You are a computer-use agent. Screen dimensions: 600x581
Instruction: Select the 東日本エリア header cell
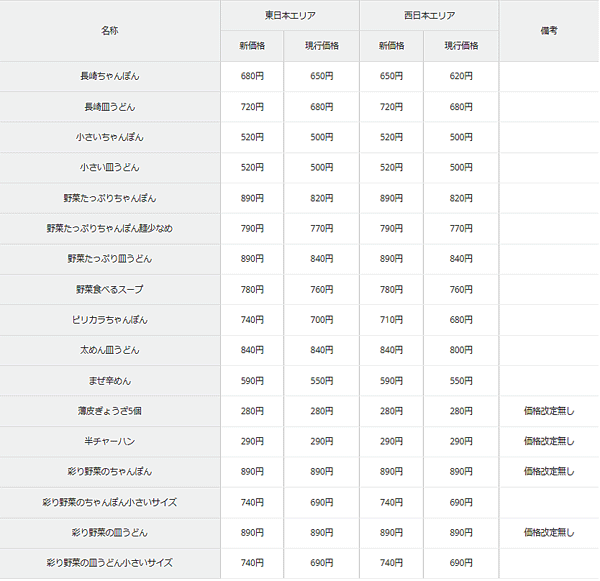click(290, 15)
